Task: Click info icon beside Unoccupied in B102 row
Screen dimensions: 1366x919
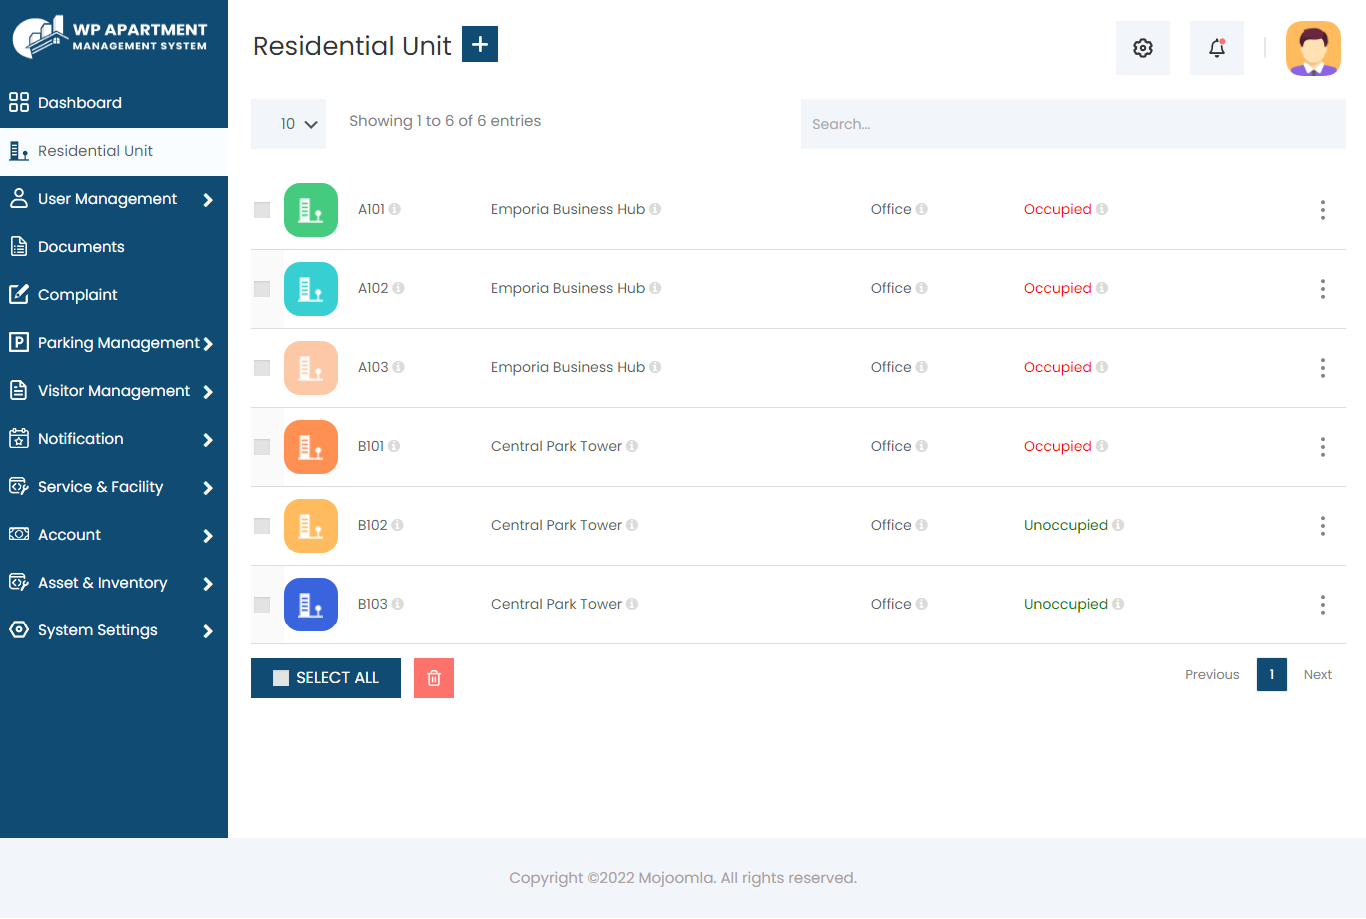Action: 1118,525
